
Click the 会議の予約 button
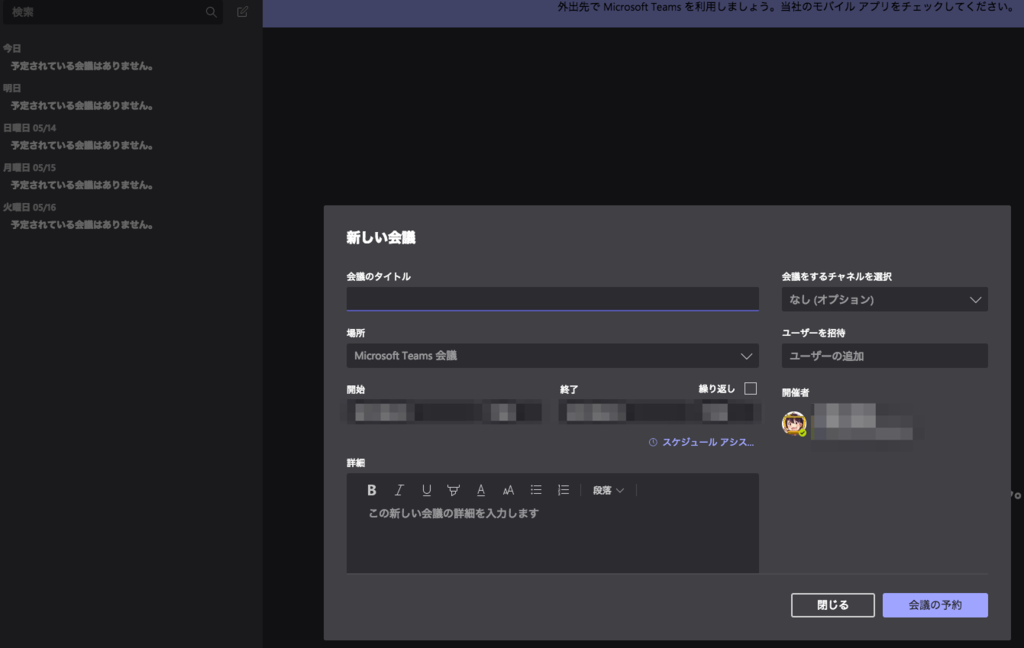pos(935,605)
